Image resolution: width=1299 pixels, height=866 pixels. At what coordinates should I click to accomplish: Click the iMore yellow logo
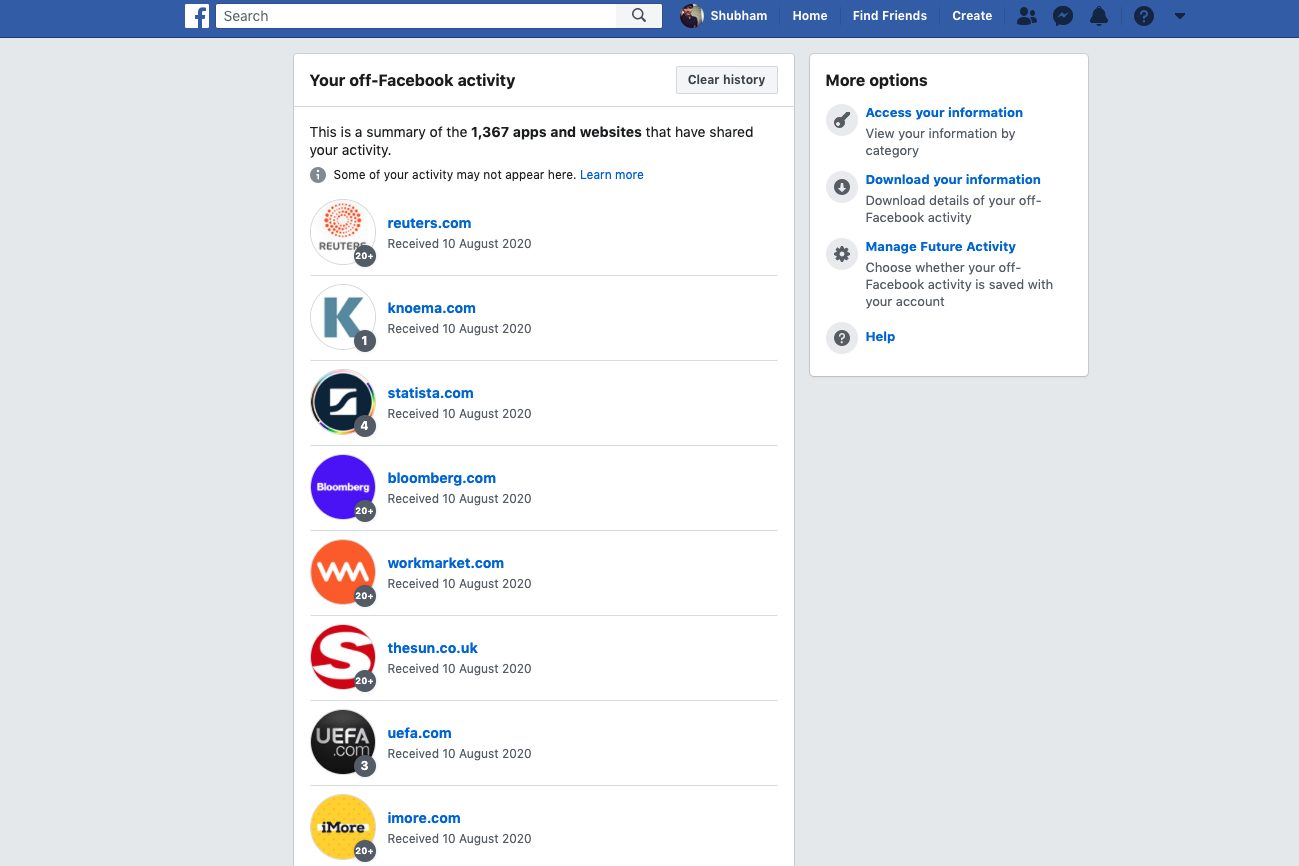[x=343, y=827]
